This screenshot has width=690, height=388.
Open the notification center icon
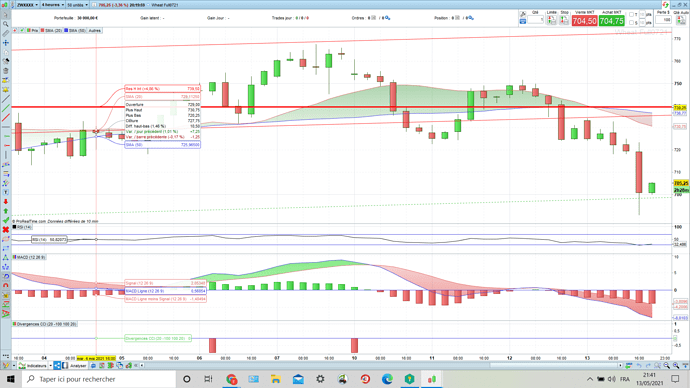tap(675, 379)
